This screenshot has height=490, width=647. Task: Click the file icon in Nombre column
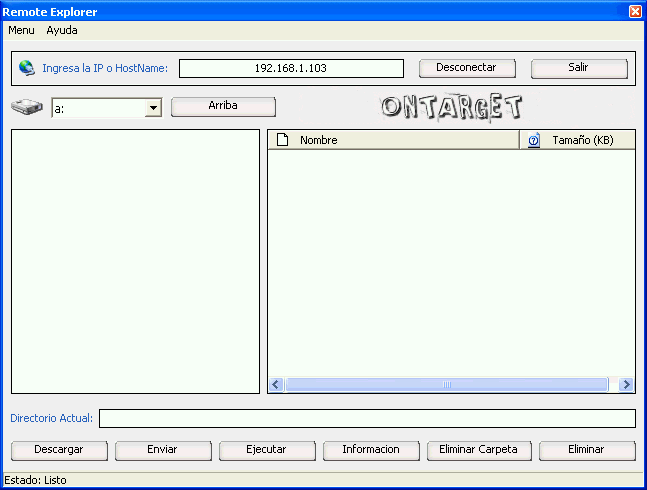(x=282, y=140)
